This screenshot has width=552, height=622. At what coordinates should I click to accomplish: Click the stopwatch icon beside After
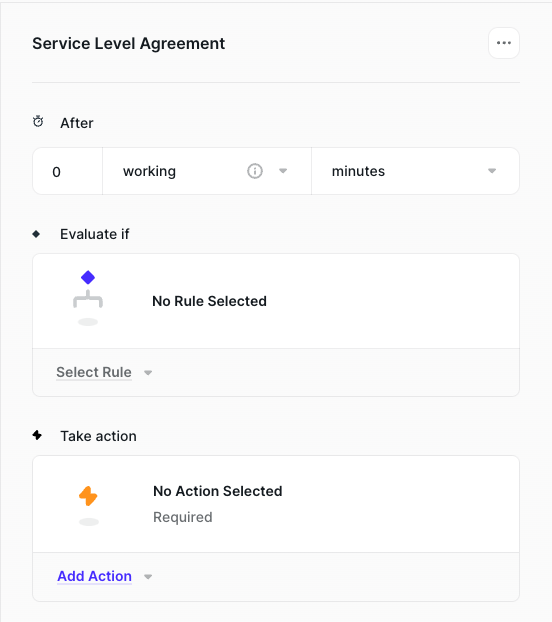tap(38, 121)
